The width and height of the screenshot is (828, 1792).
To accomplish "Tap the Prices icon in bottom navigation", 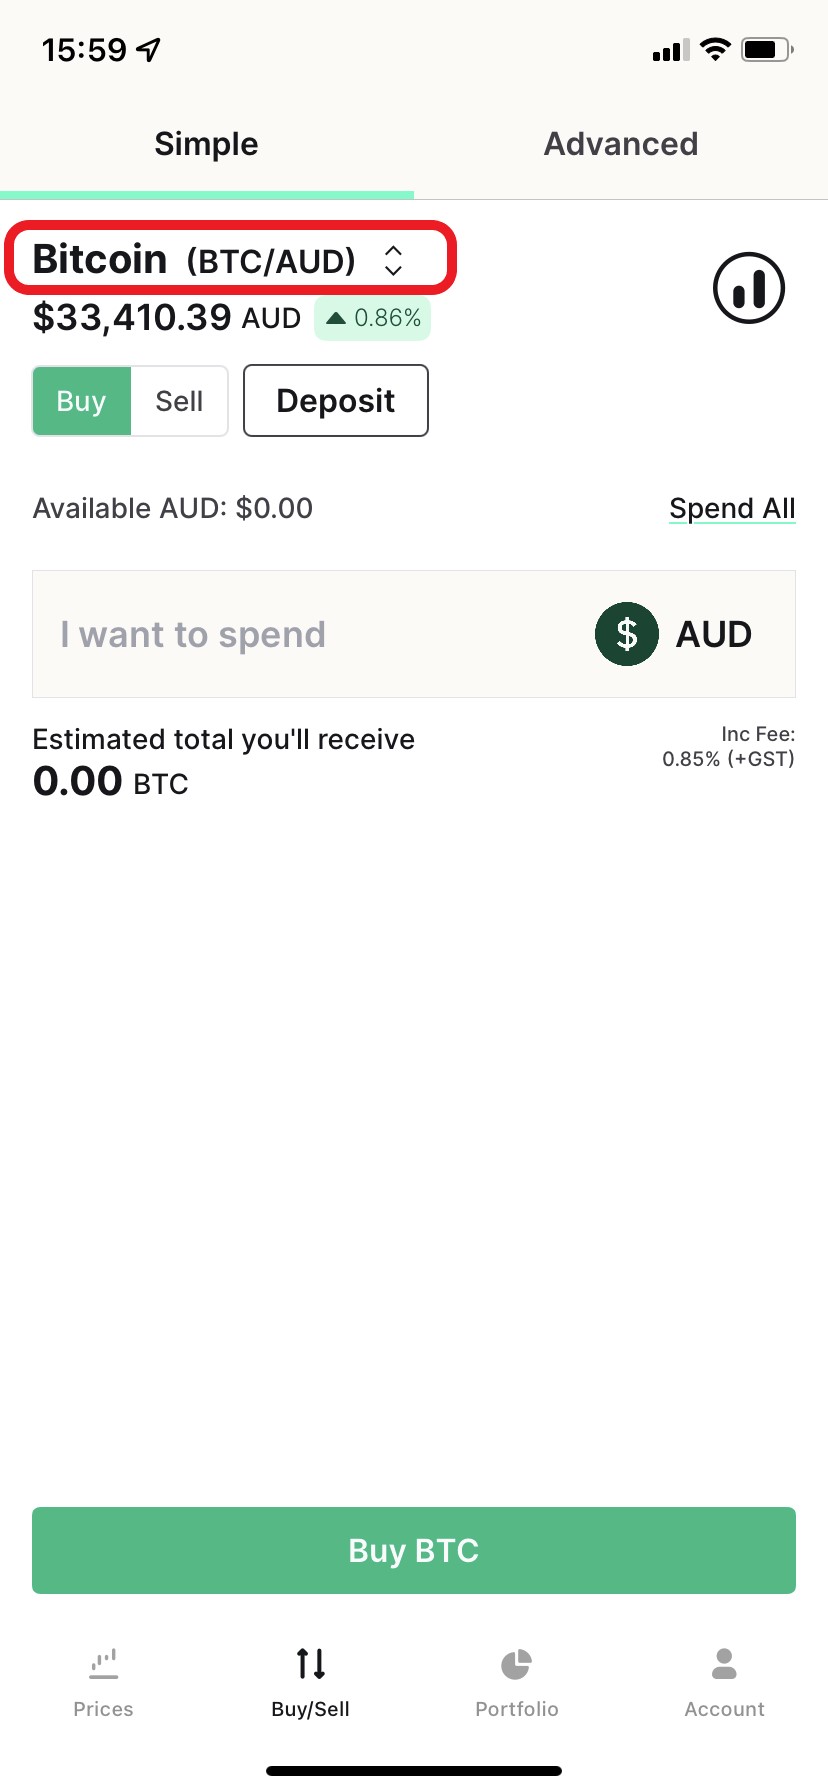I will (x=103, y=1664).
